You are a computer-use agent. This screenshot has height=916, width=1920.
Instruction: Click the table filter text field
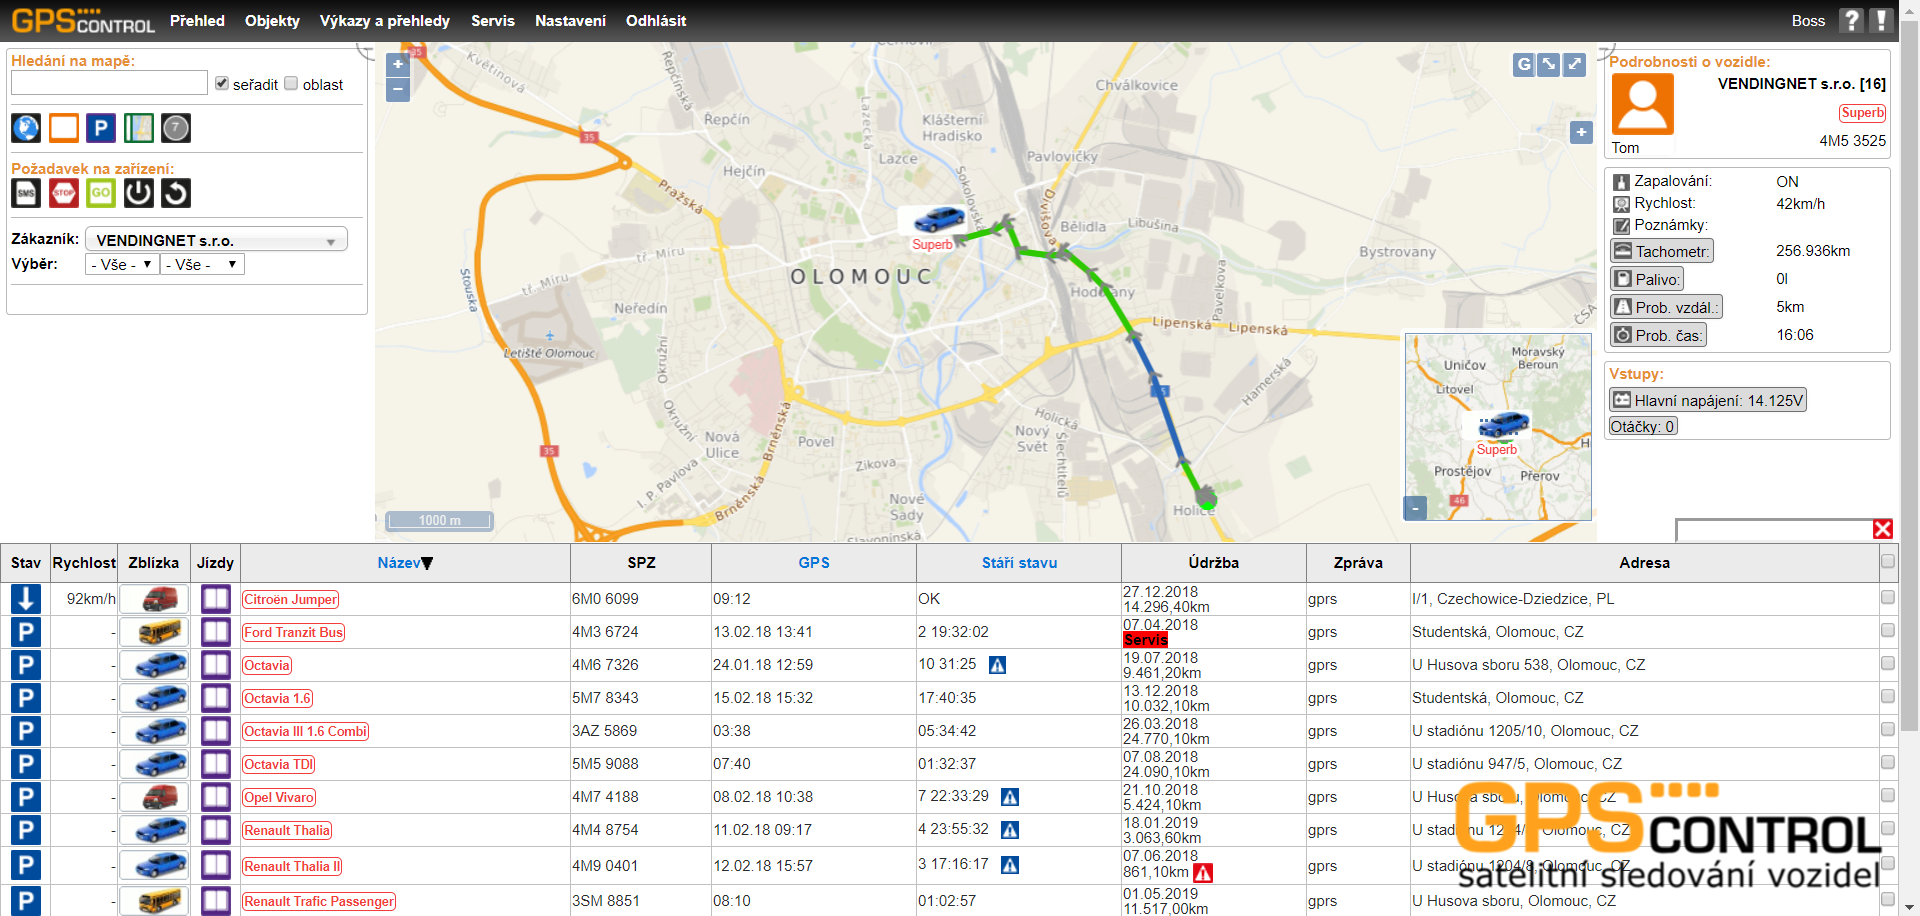(x=1774, y=529)
